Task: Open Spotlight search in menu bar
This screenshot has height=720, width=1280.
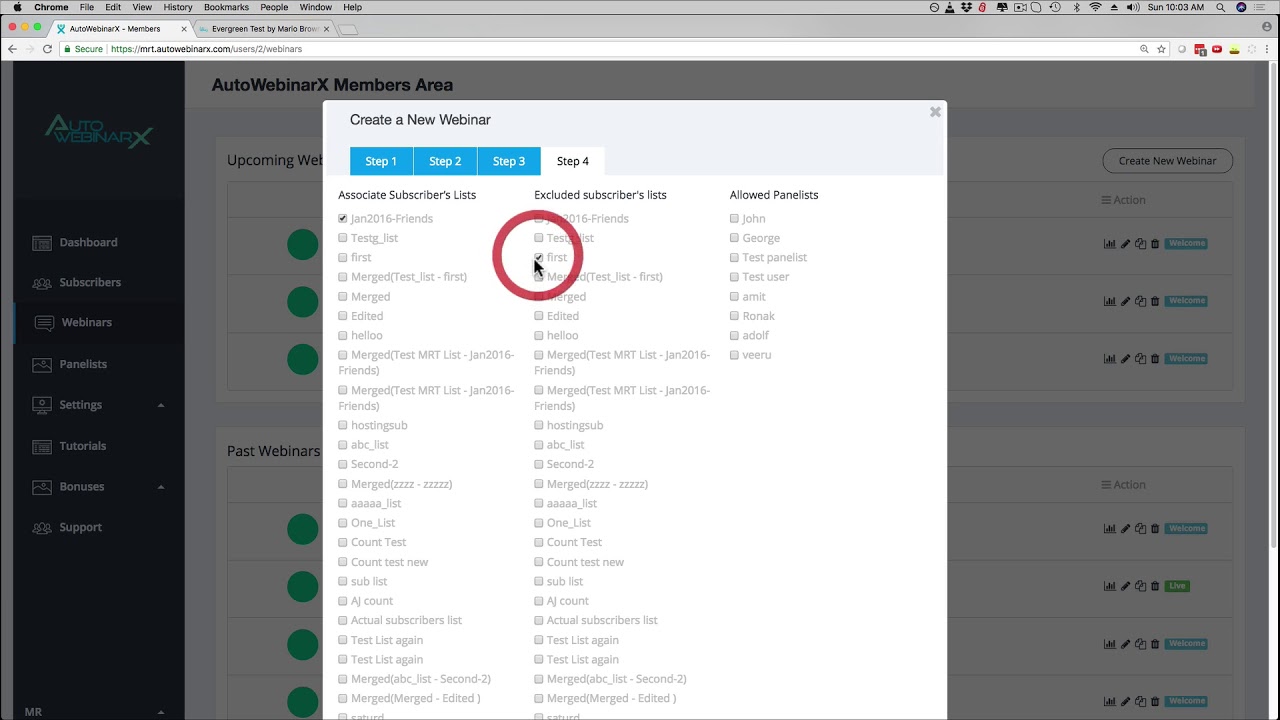Action: [x=1222, y=7]
